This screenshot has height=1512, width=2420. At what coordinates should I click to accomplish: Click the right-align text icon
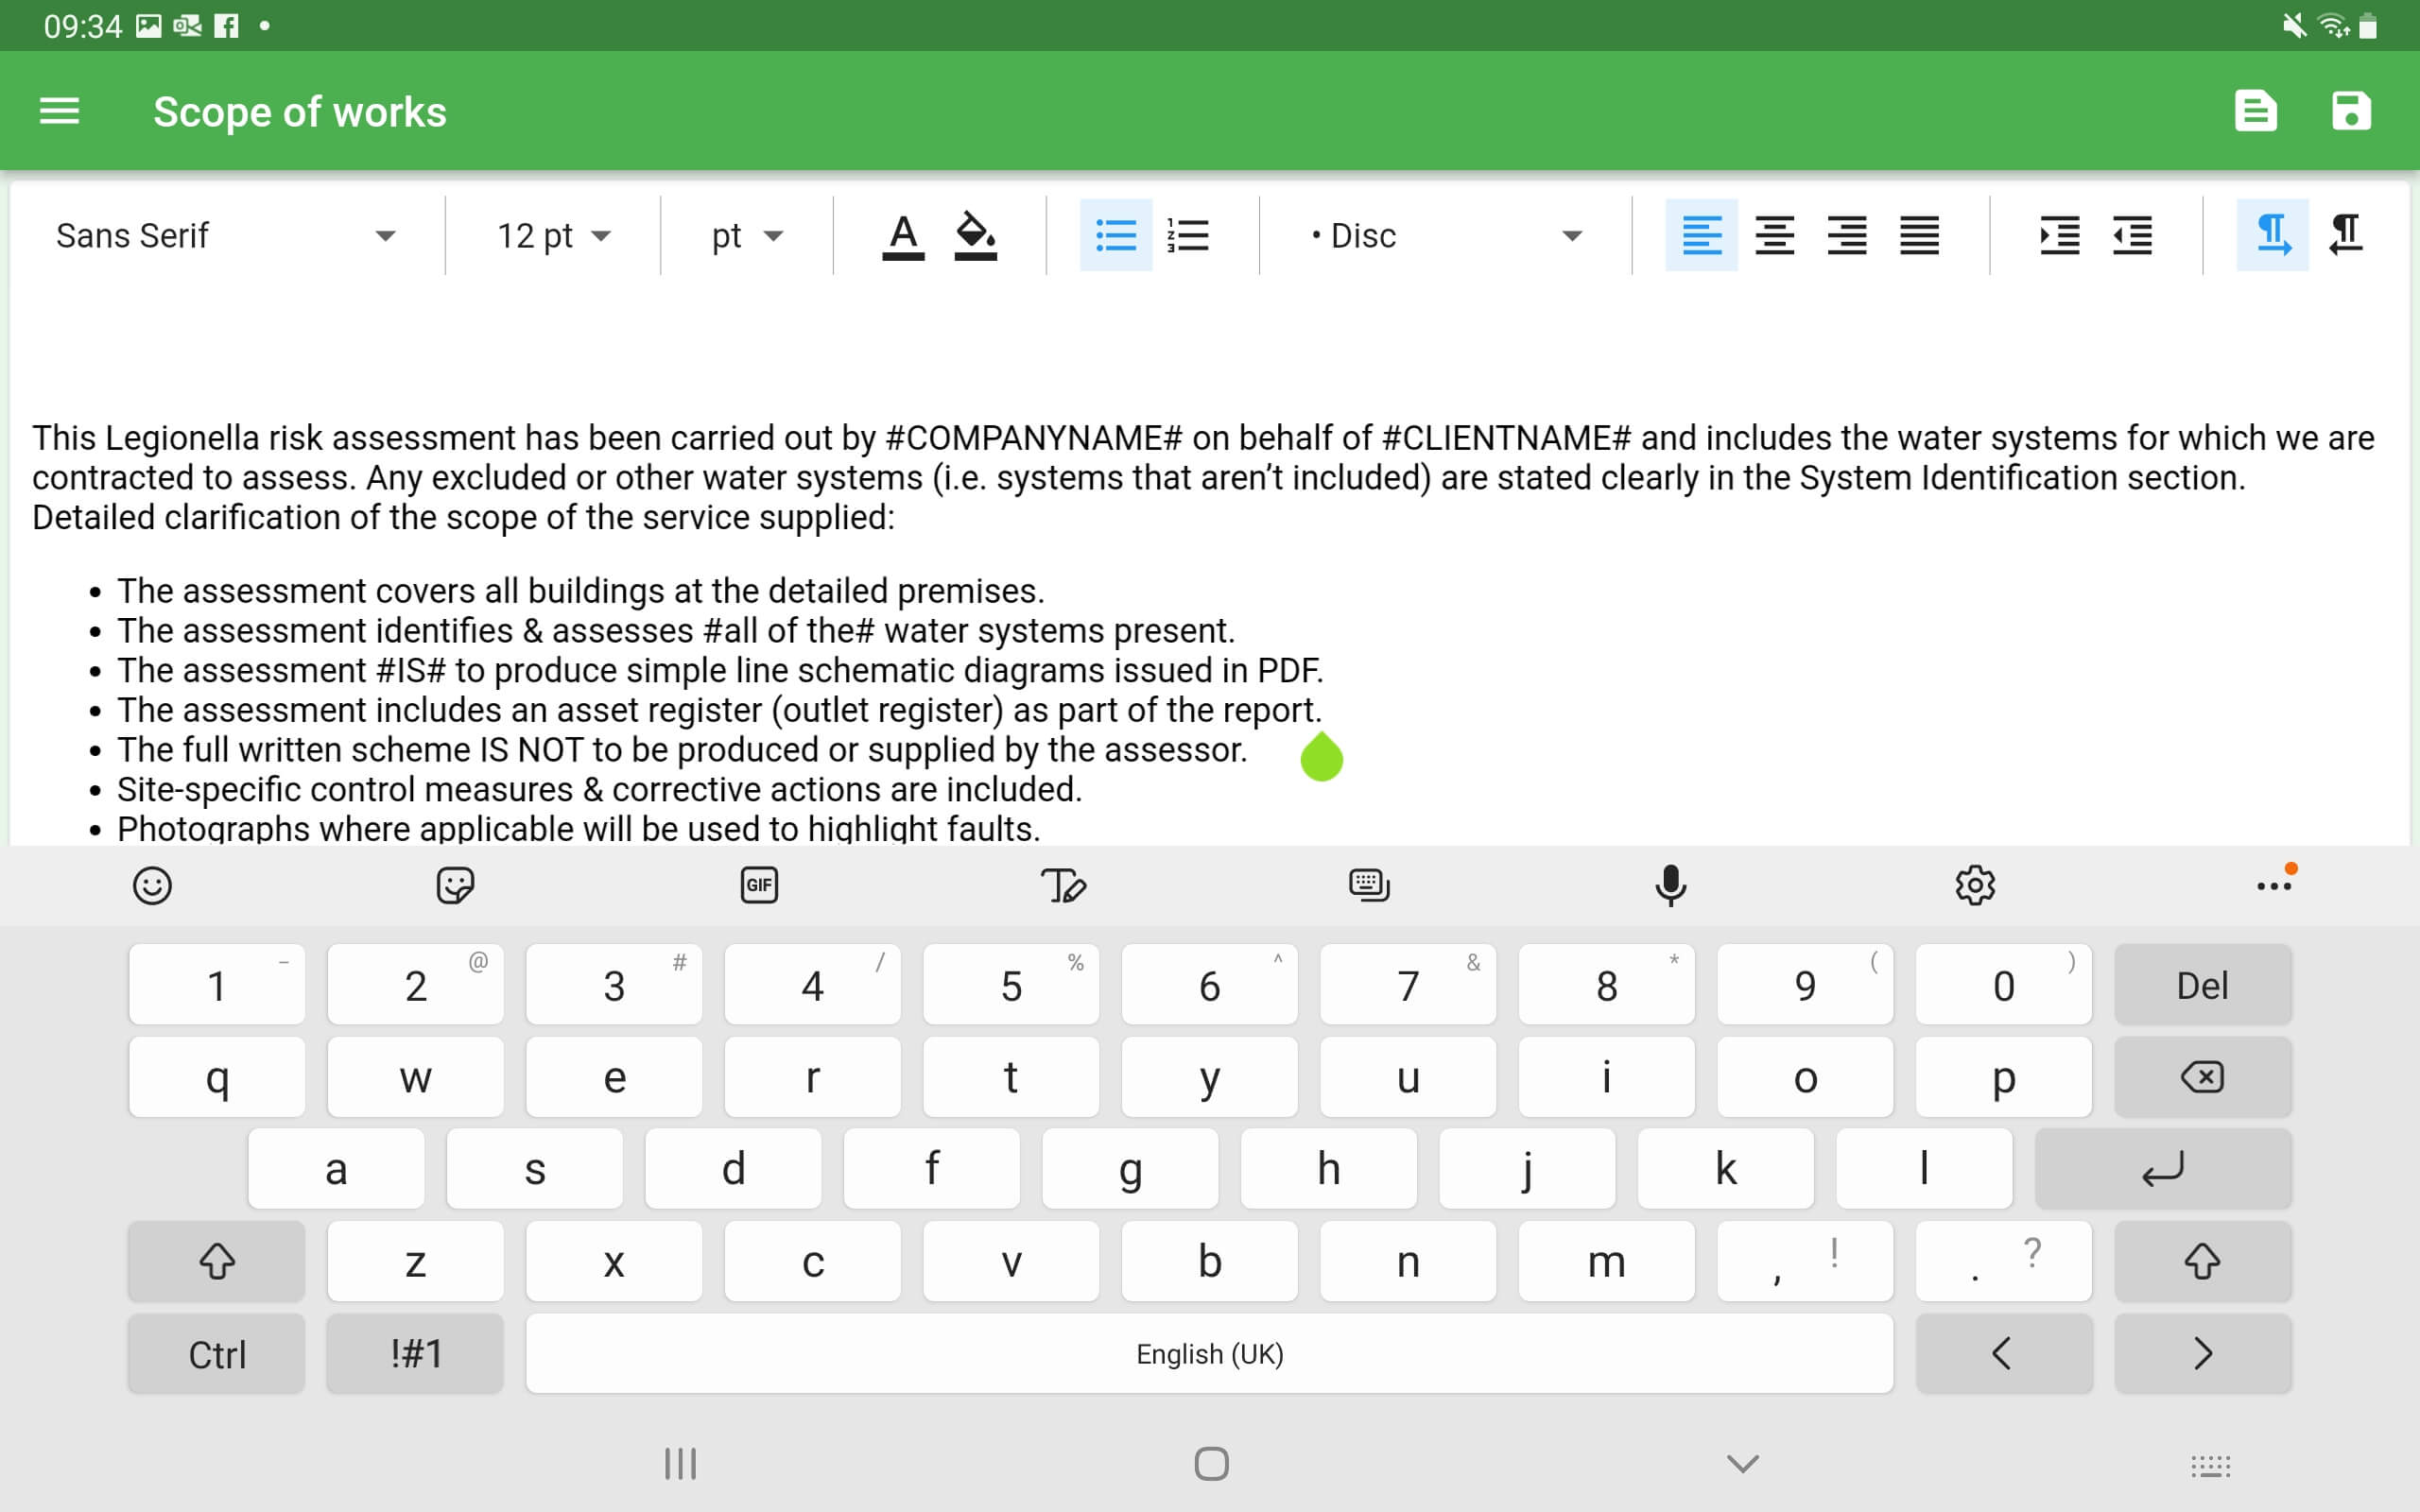coord(1847,235)
